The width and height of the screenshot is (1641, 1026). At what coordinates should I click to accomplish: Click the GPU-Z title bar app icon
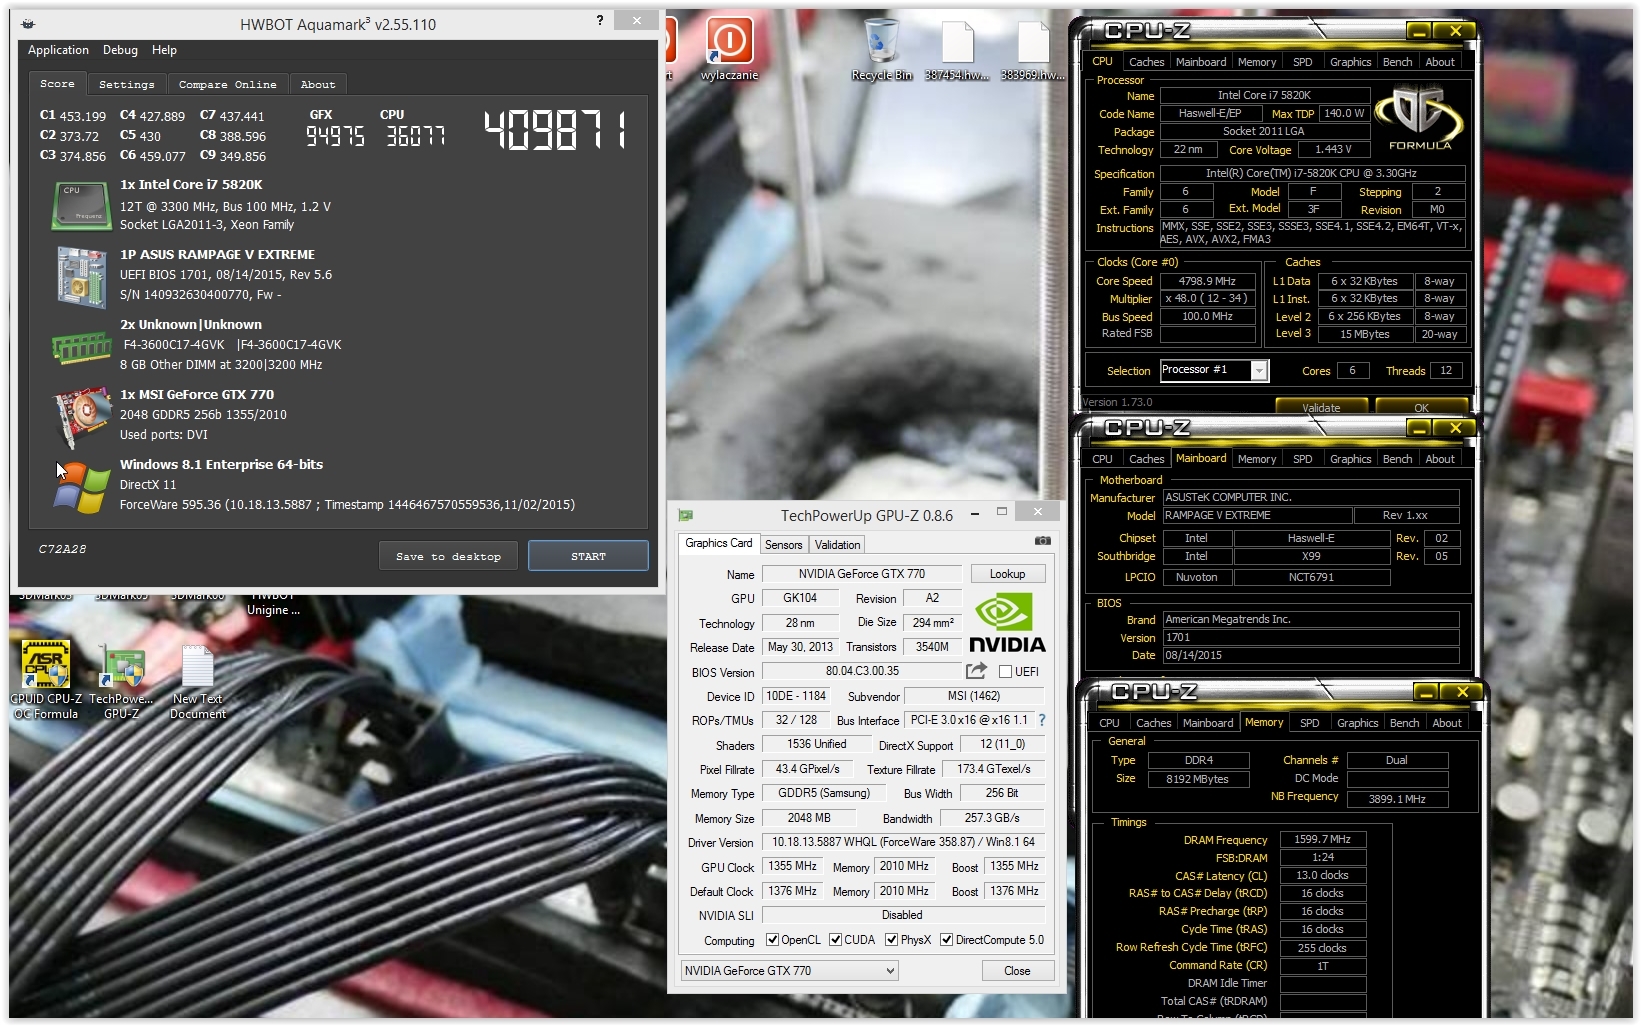click(686, 515)
